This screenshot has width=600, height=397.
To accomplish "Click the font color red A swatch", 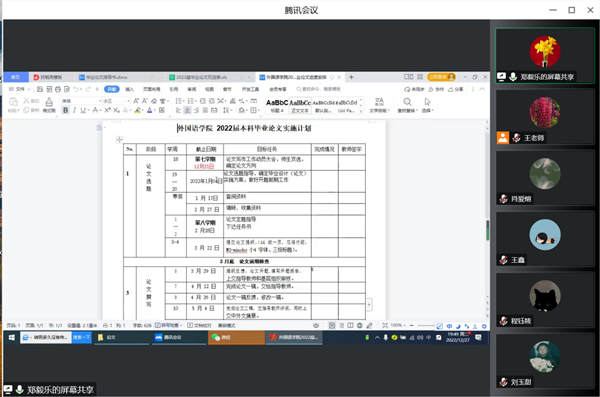I will [150, 110].
